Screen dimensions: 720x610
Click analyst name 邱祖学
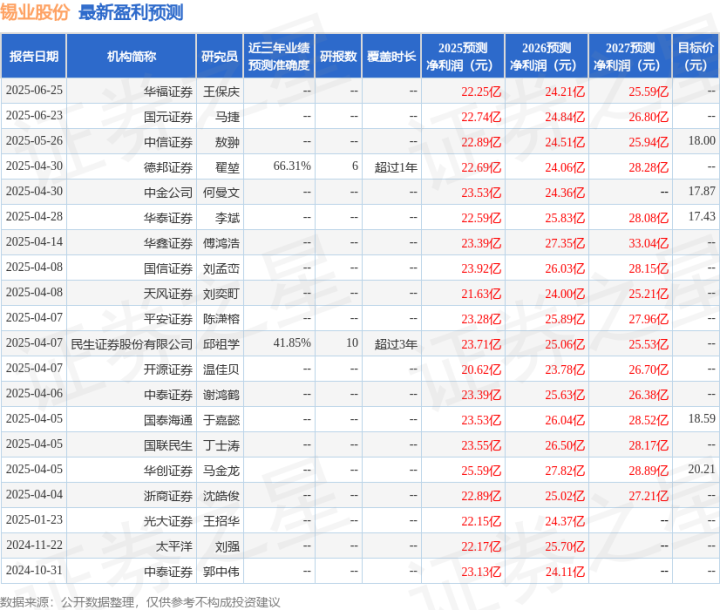[x=221, y=345]
